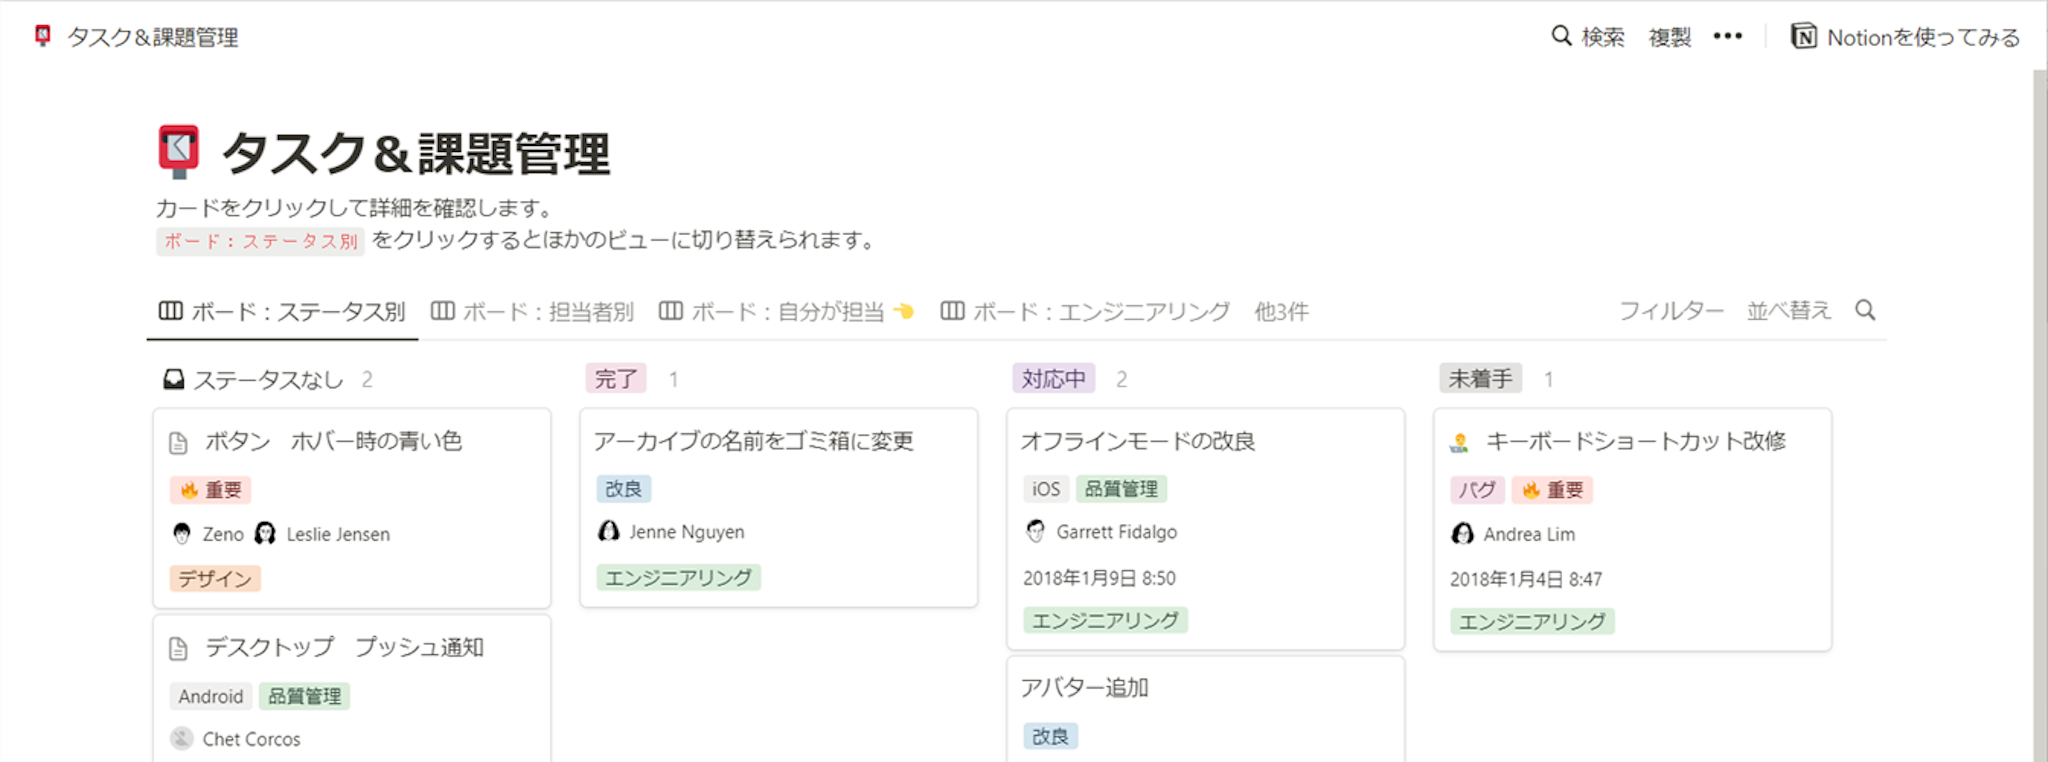Click Garrett Fidalgo's avatar icon
Image resolution: width=2048 pixels, height=762 pixels.
[x=1036, y=532]
